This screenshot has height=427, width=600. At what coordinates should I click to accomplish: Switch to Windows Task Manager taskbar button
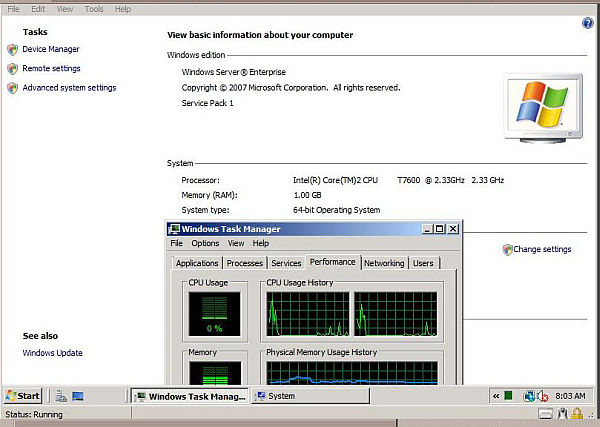[190, 396]
